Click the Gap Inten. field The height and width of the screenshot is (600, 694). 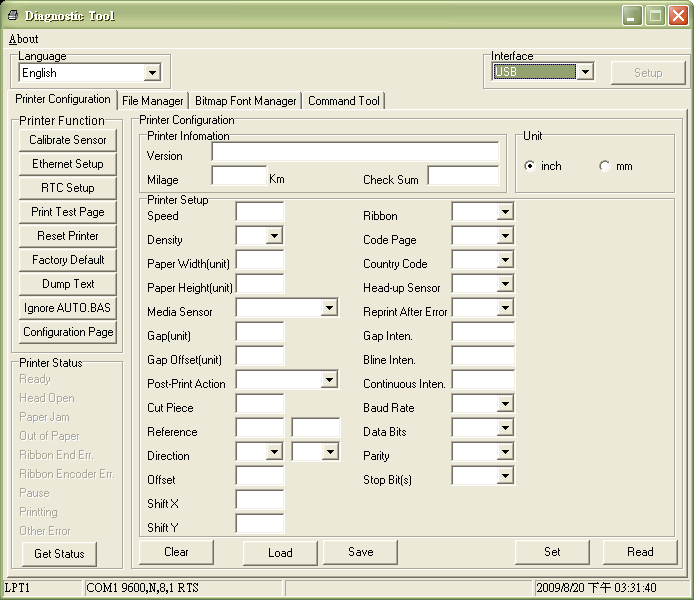(x=483, y=332)
